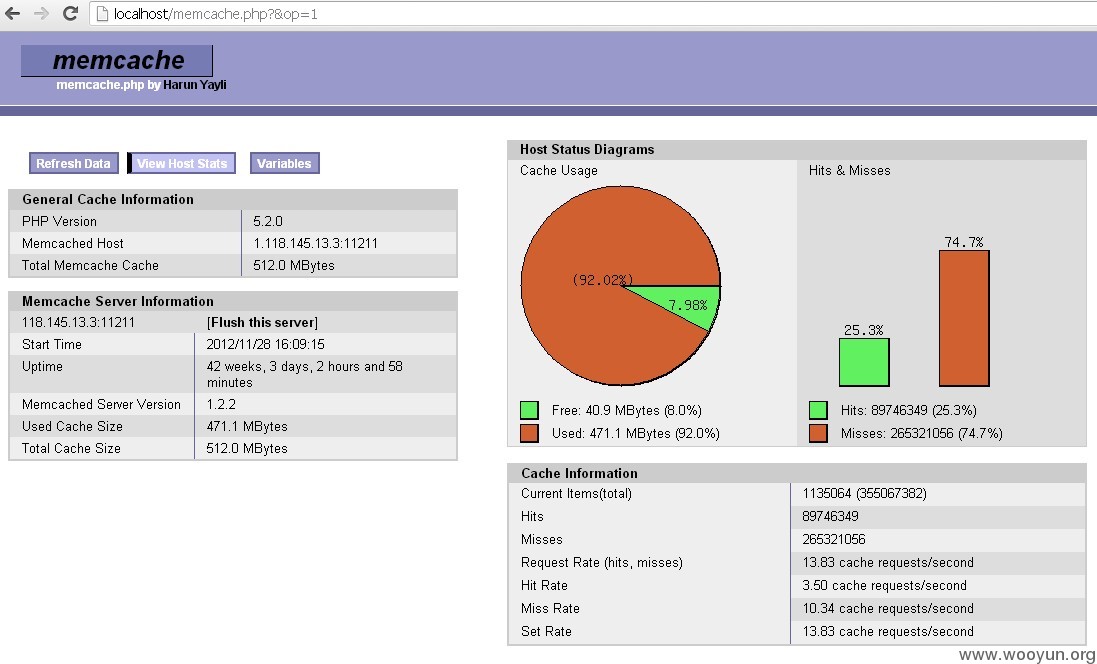Open the Harun Yayli author link
Image resolution: width=1097 pixels, height=664 pixels.
click(x=194, y=85)
